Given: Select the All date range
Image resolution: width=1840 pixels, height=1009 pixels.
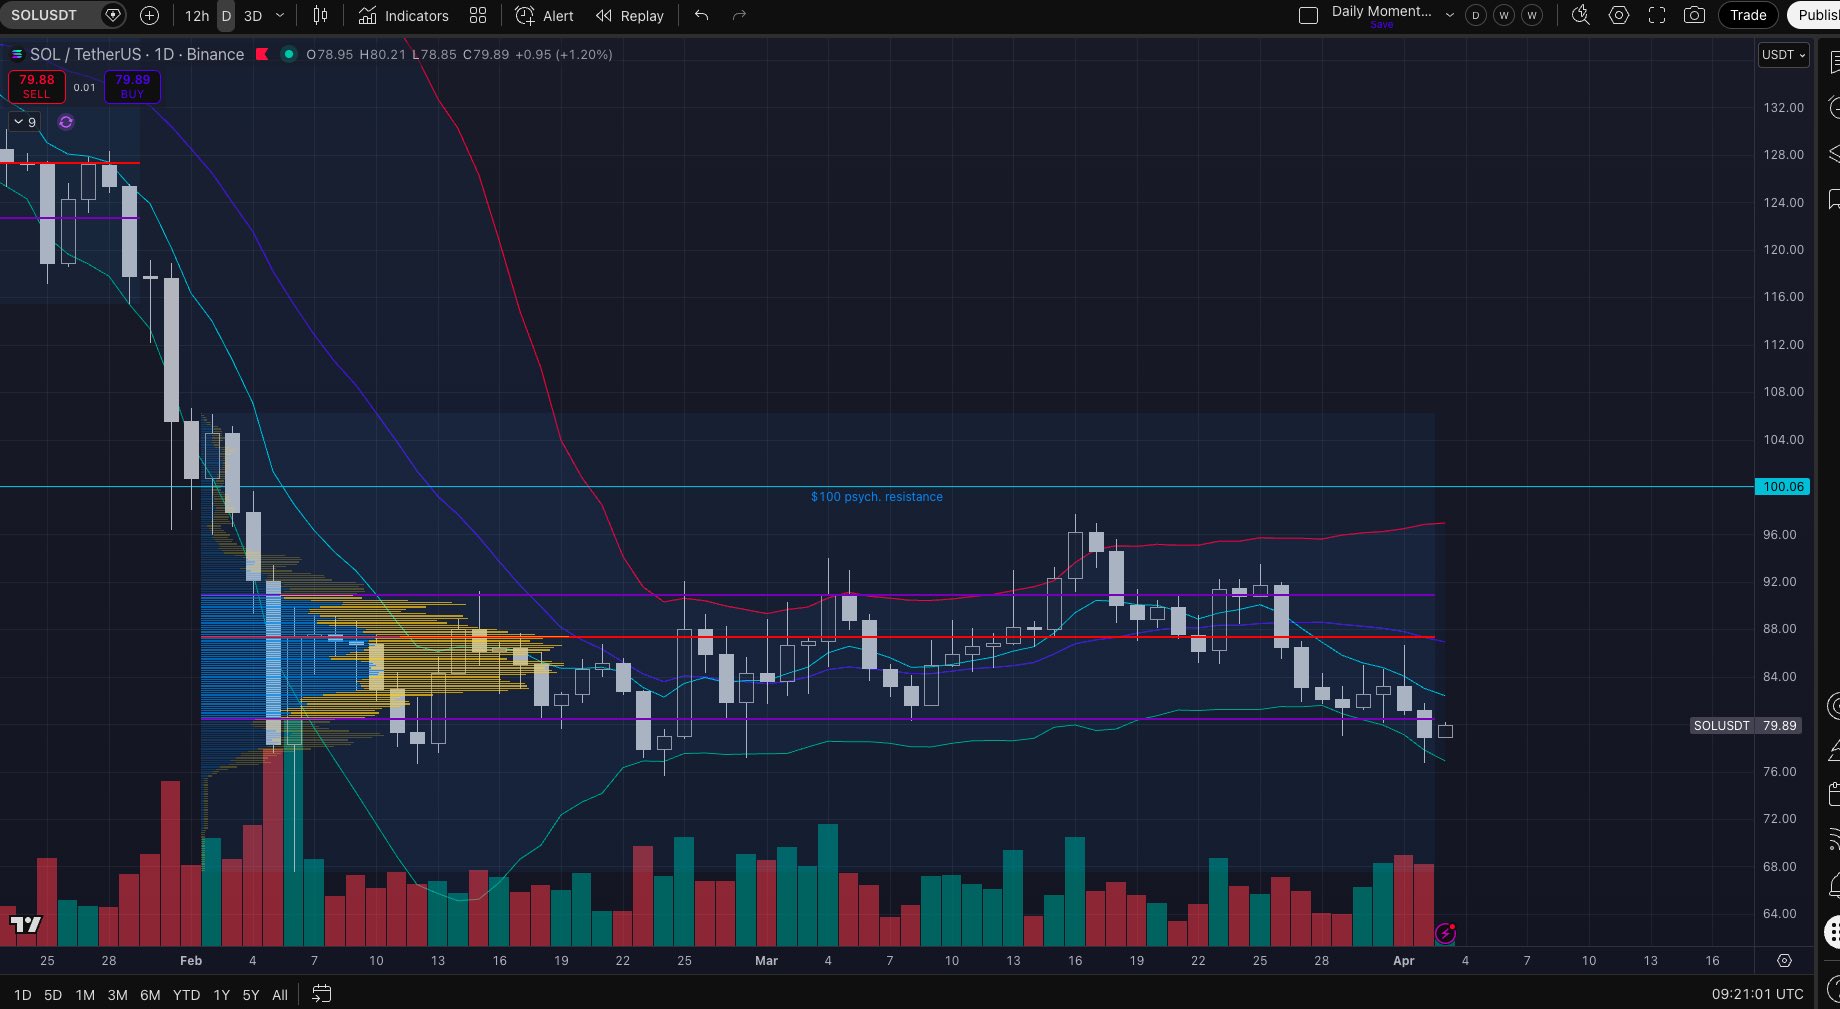Looking at the screenshot, I should (x=280, y=995).
